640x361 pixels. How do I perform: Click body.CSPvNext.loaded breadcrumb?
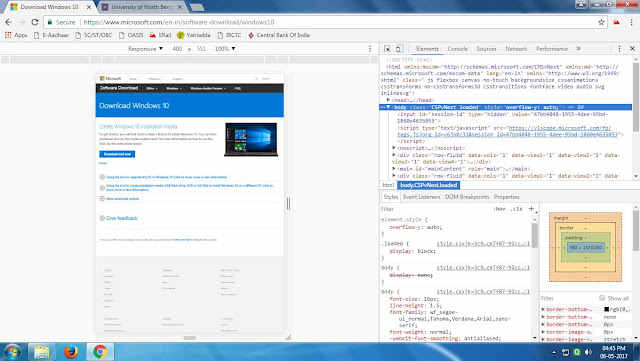(428, 185)
